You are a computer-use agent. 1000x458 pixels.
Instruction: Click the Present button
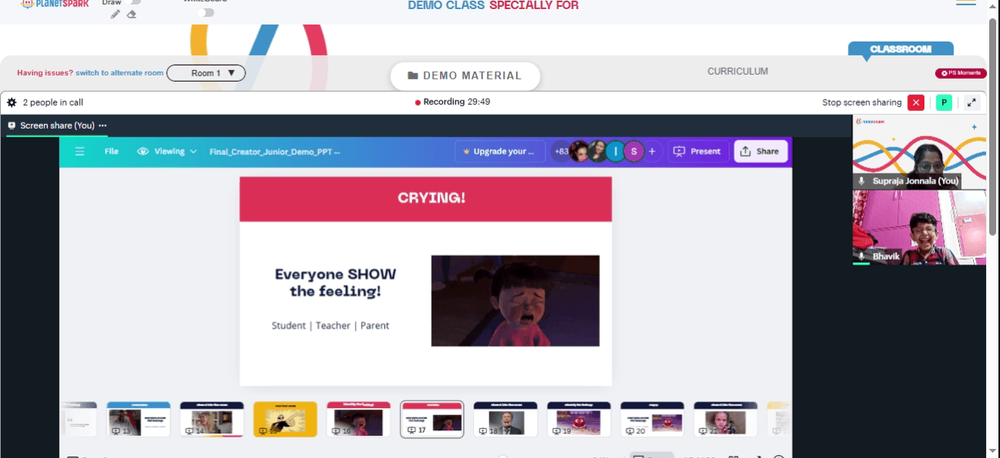coord(697,151)
